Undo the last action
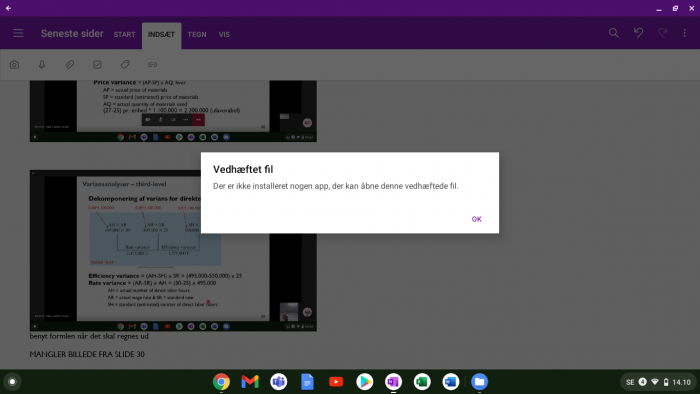The height and width of the screenshot is (394, 700). coord(638,33)
